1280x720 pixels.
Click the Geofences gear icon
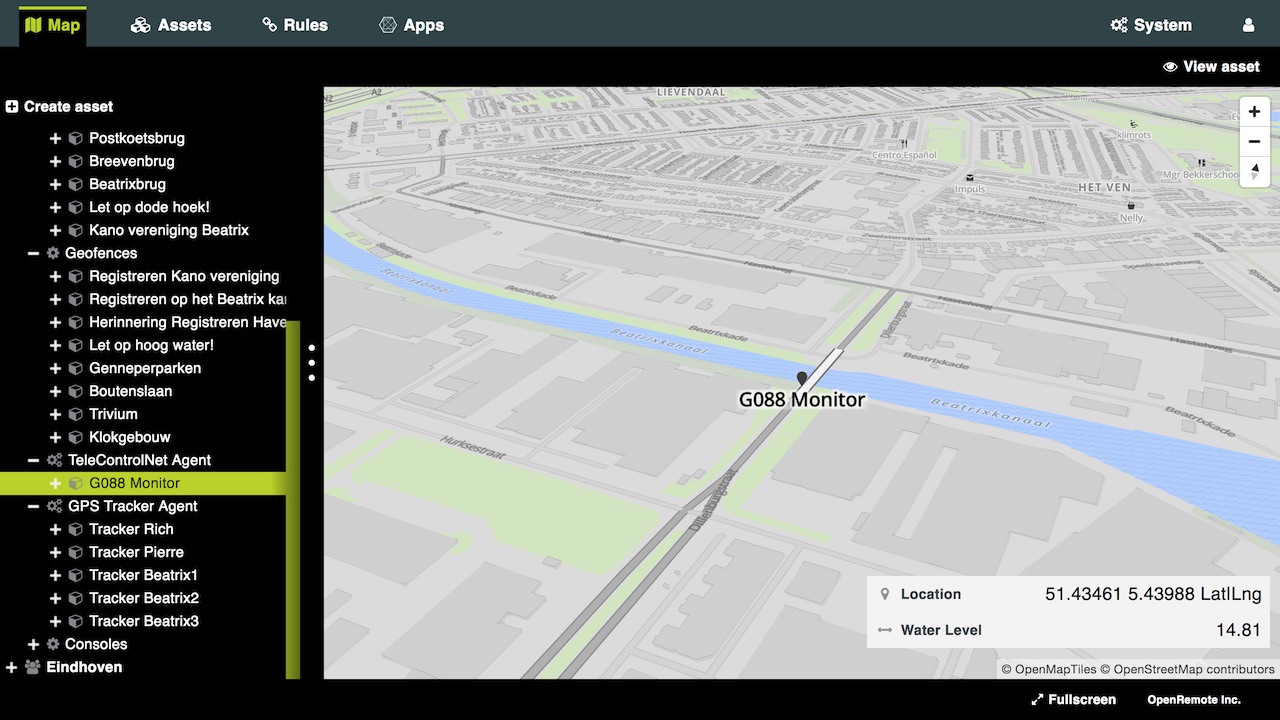tap(53, 253)
